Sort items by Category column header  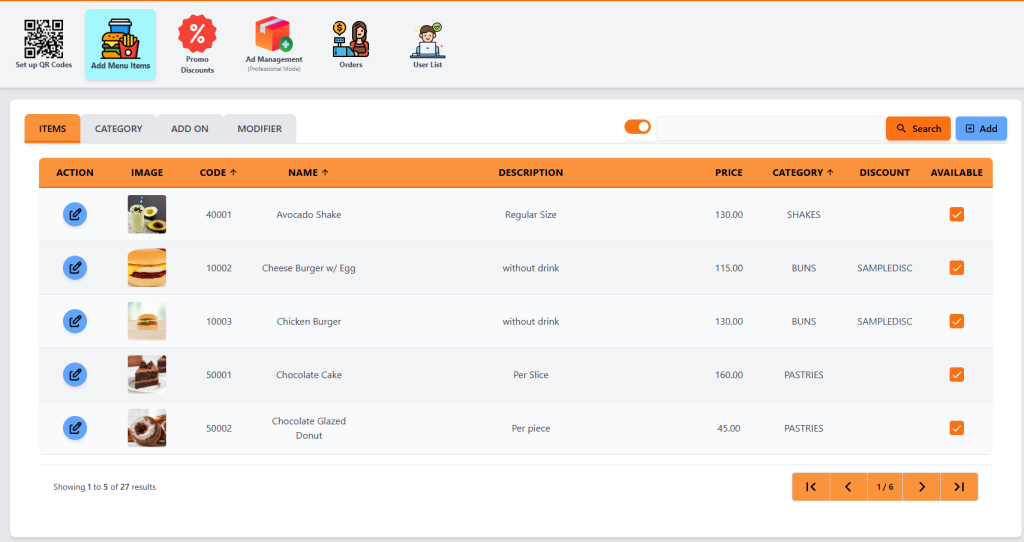[803, 173]
